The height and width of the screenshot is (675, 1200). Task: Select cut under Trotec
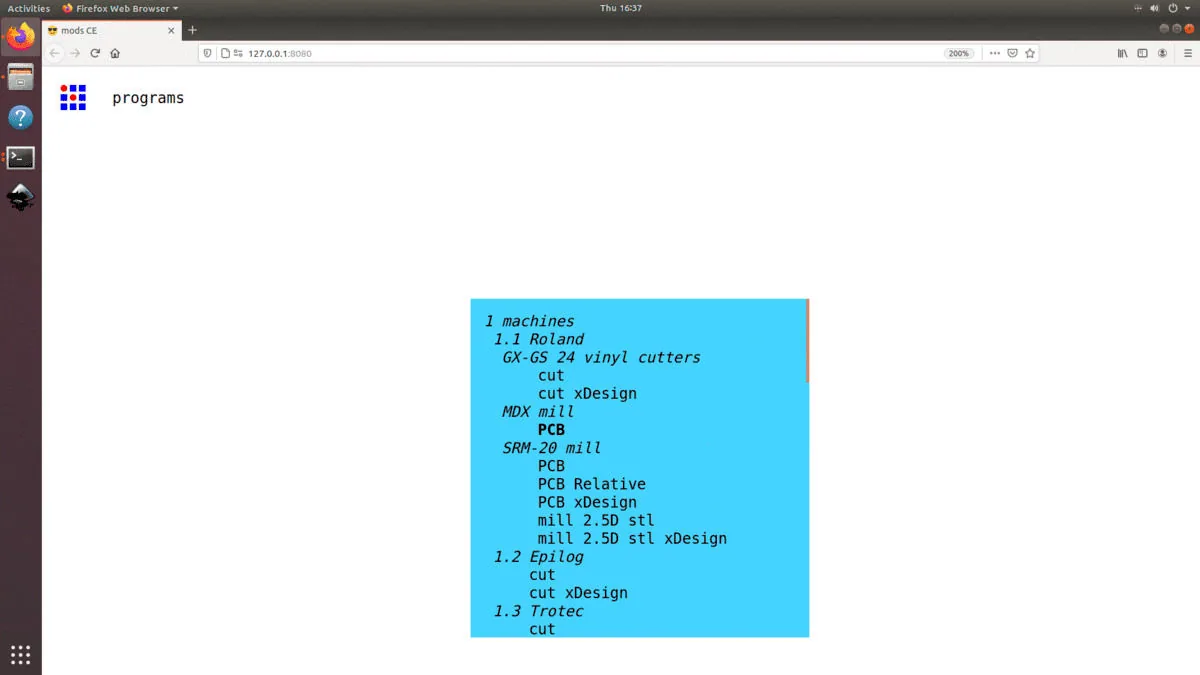(x=542, y=629)
